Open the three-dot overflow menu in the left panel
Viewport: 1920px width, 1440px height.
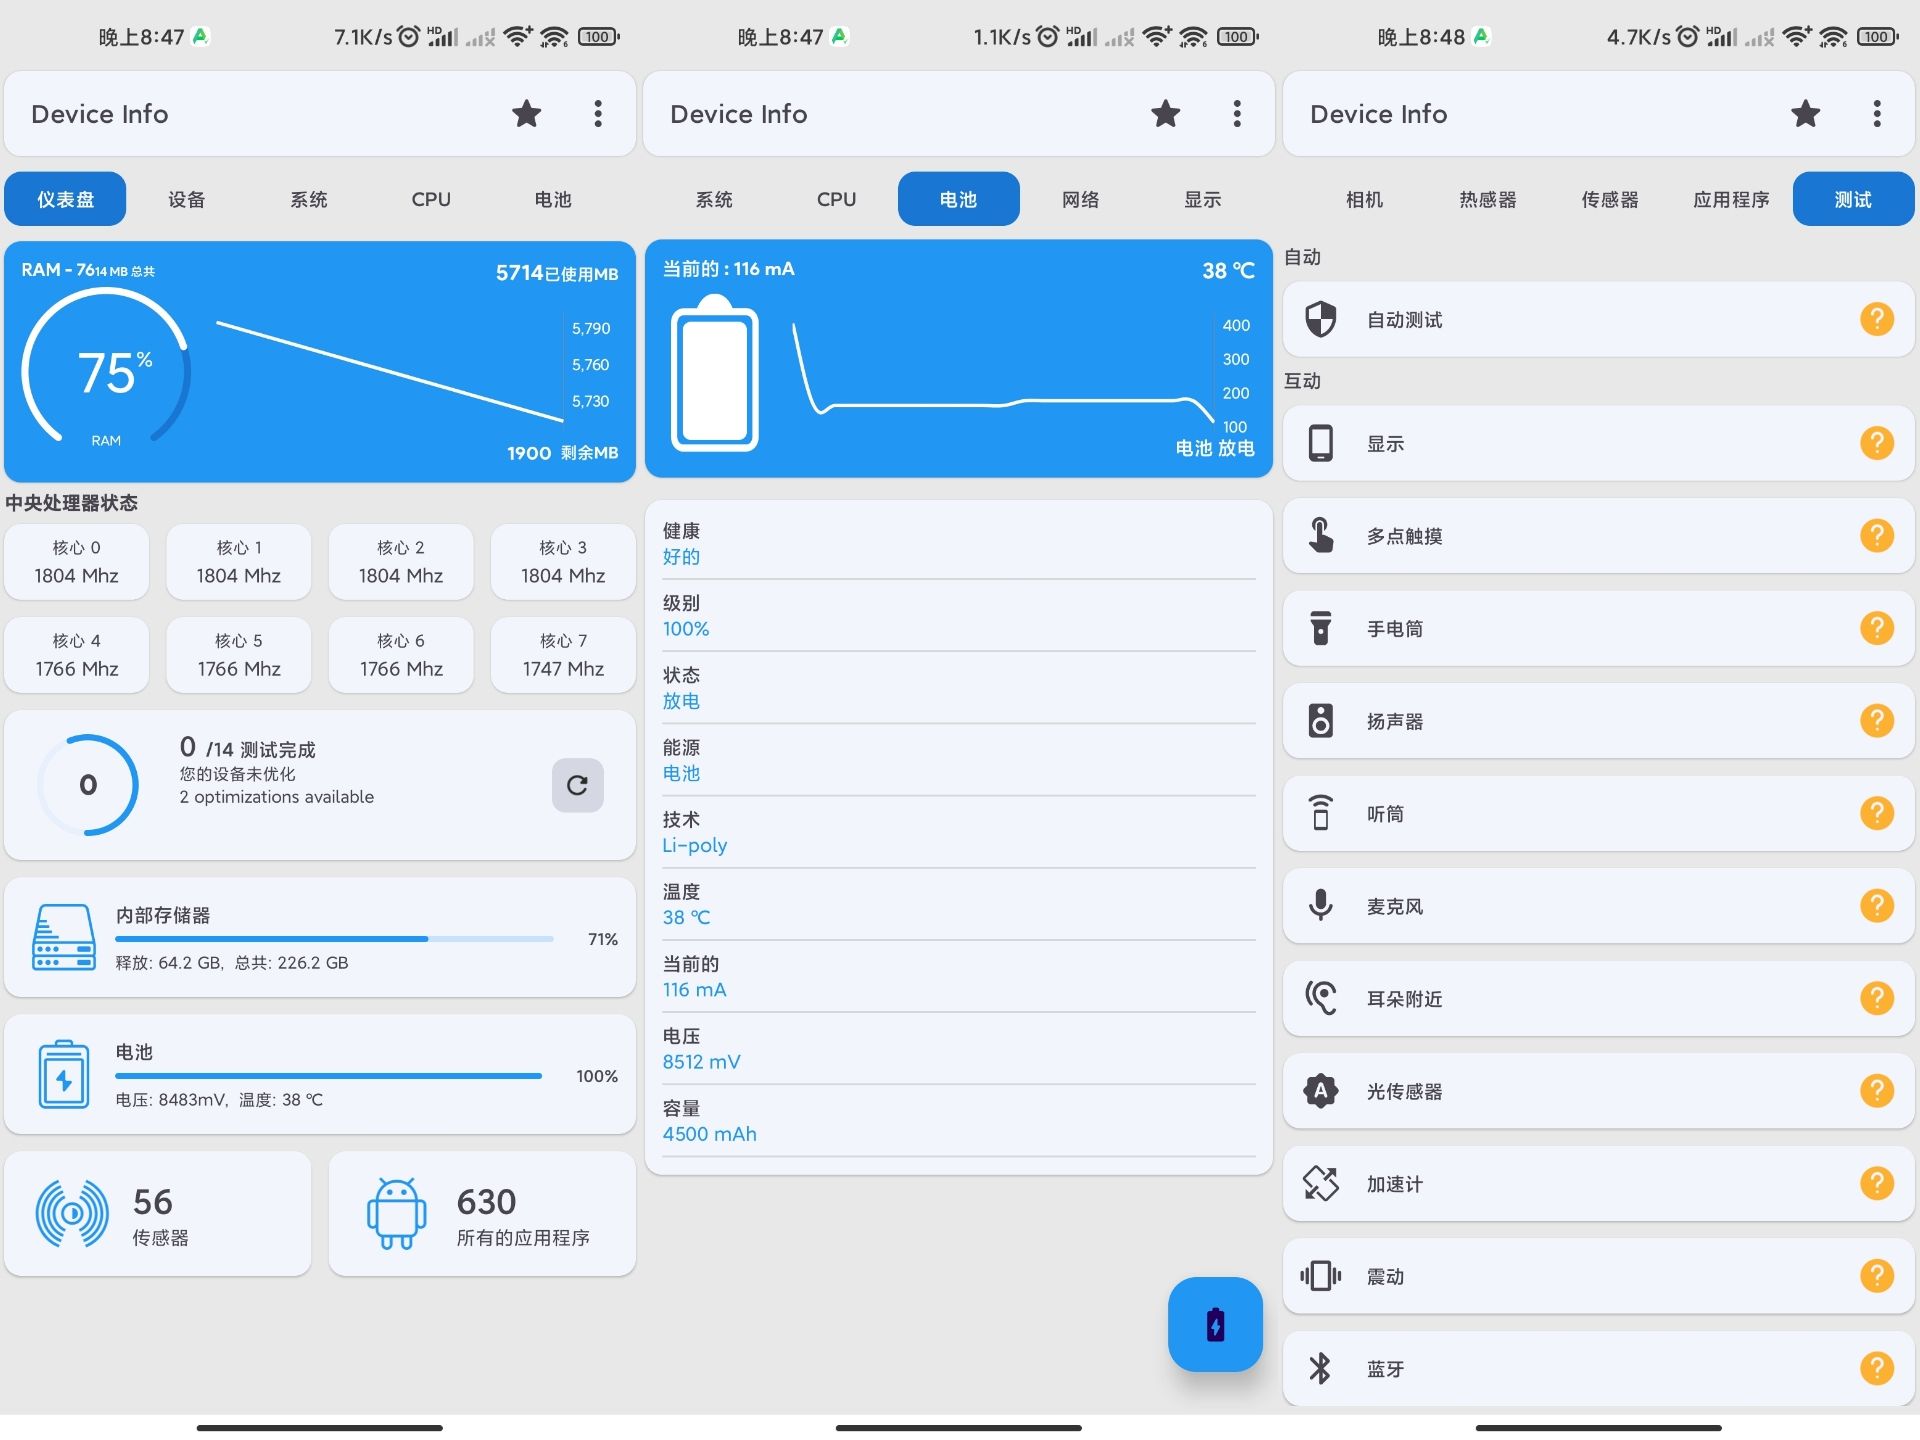click(x=598, y=114)
